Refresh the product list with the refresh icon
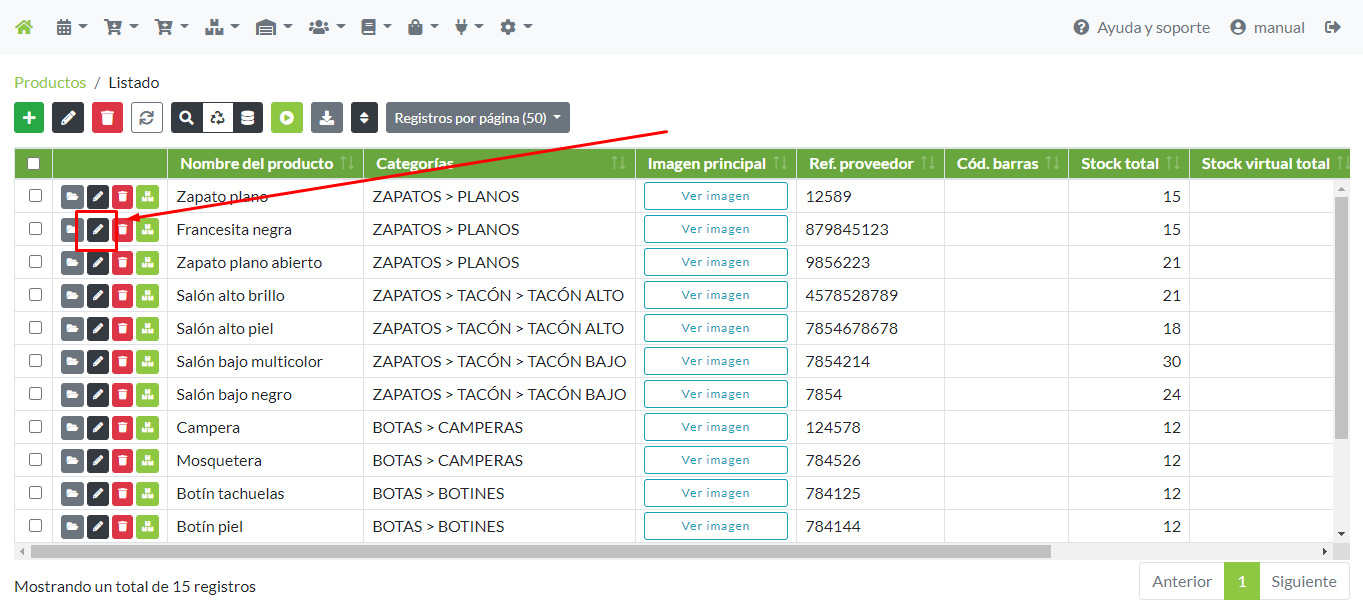1363x611 pixels. point(147,117)
